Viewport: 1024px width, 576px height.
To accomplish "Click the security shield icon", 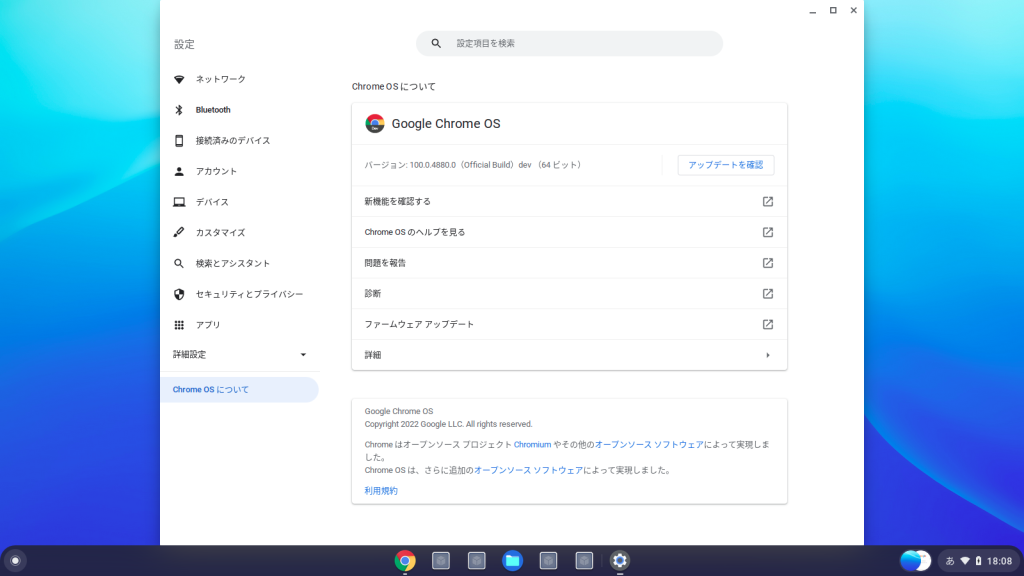I will 179,294.
